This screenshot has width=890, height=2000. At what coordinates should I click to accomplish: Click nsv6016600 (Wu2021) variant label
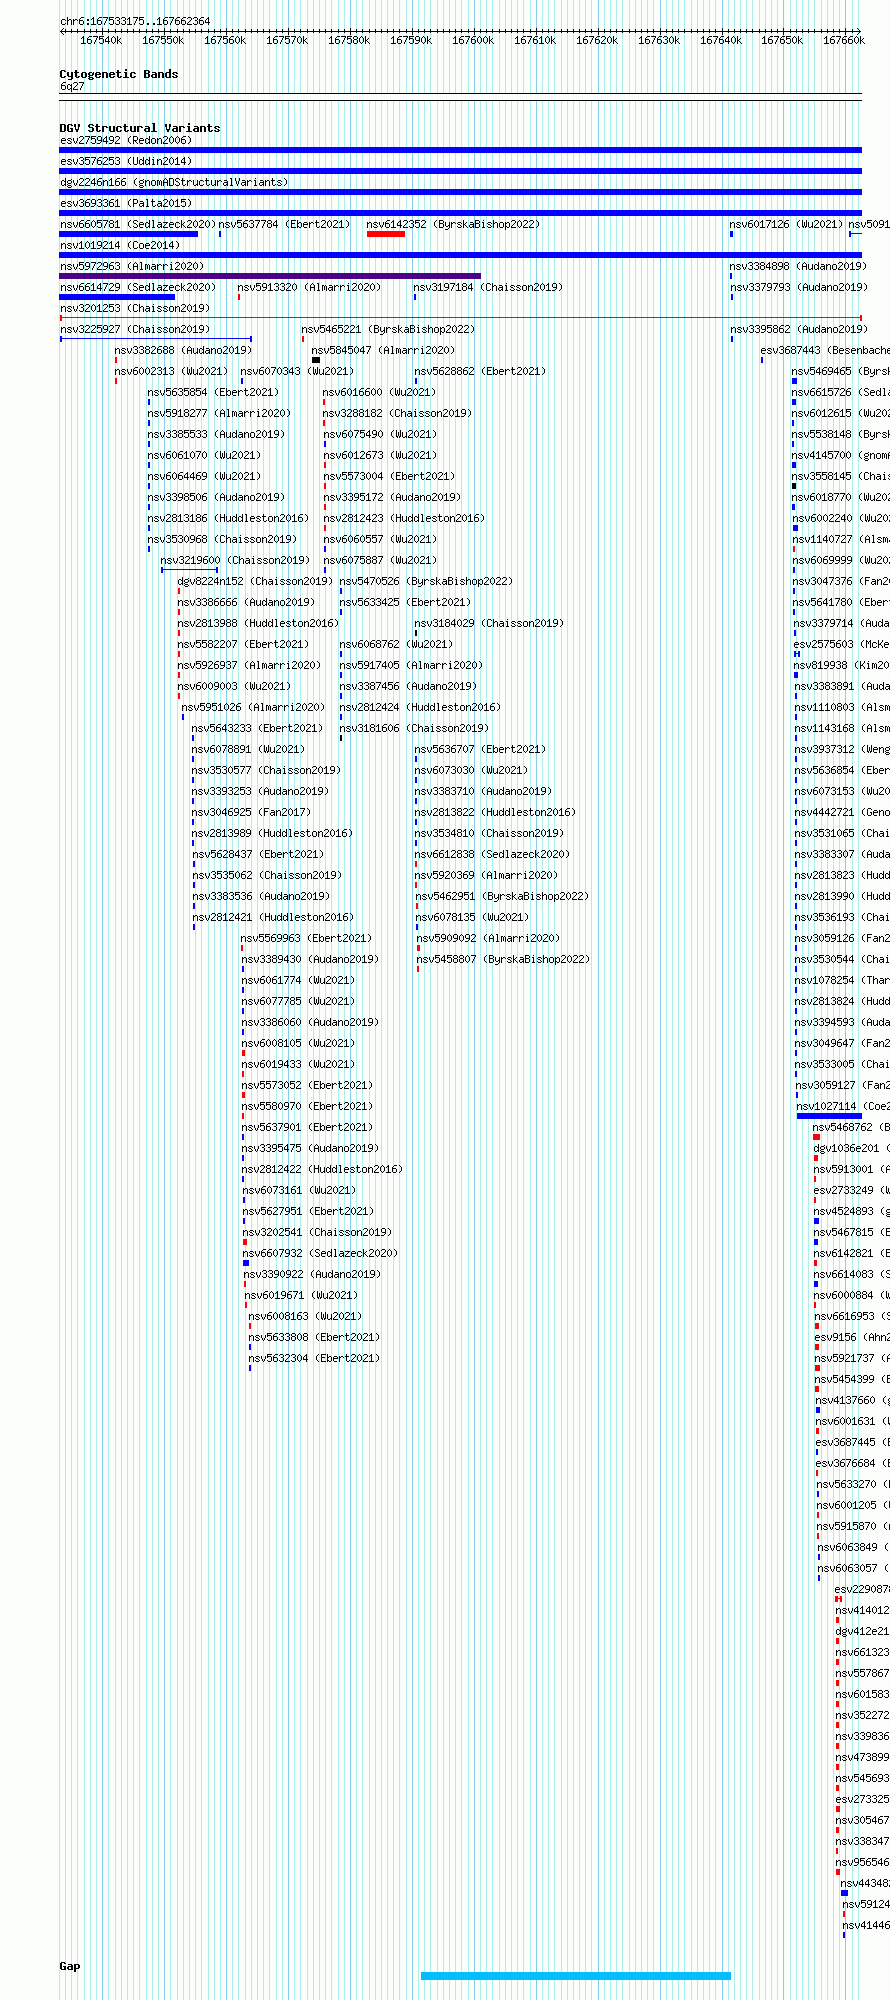tap(379, 392)
